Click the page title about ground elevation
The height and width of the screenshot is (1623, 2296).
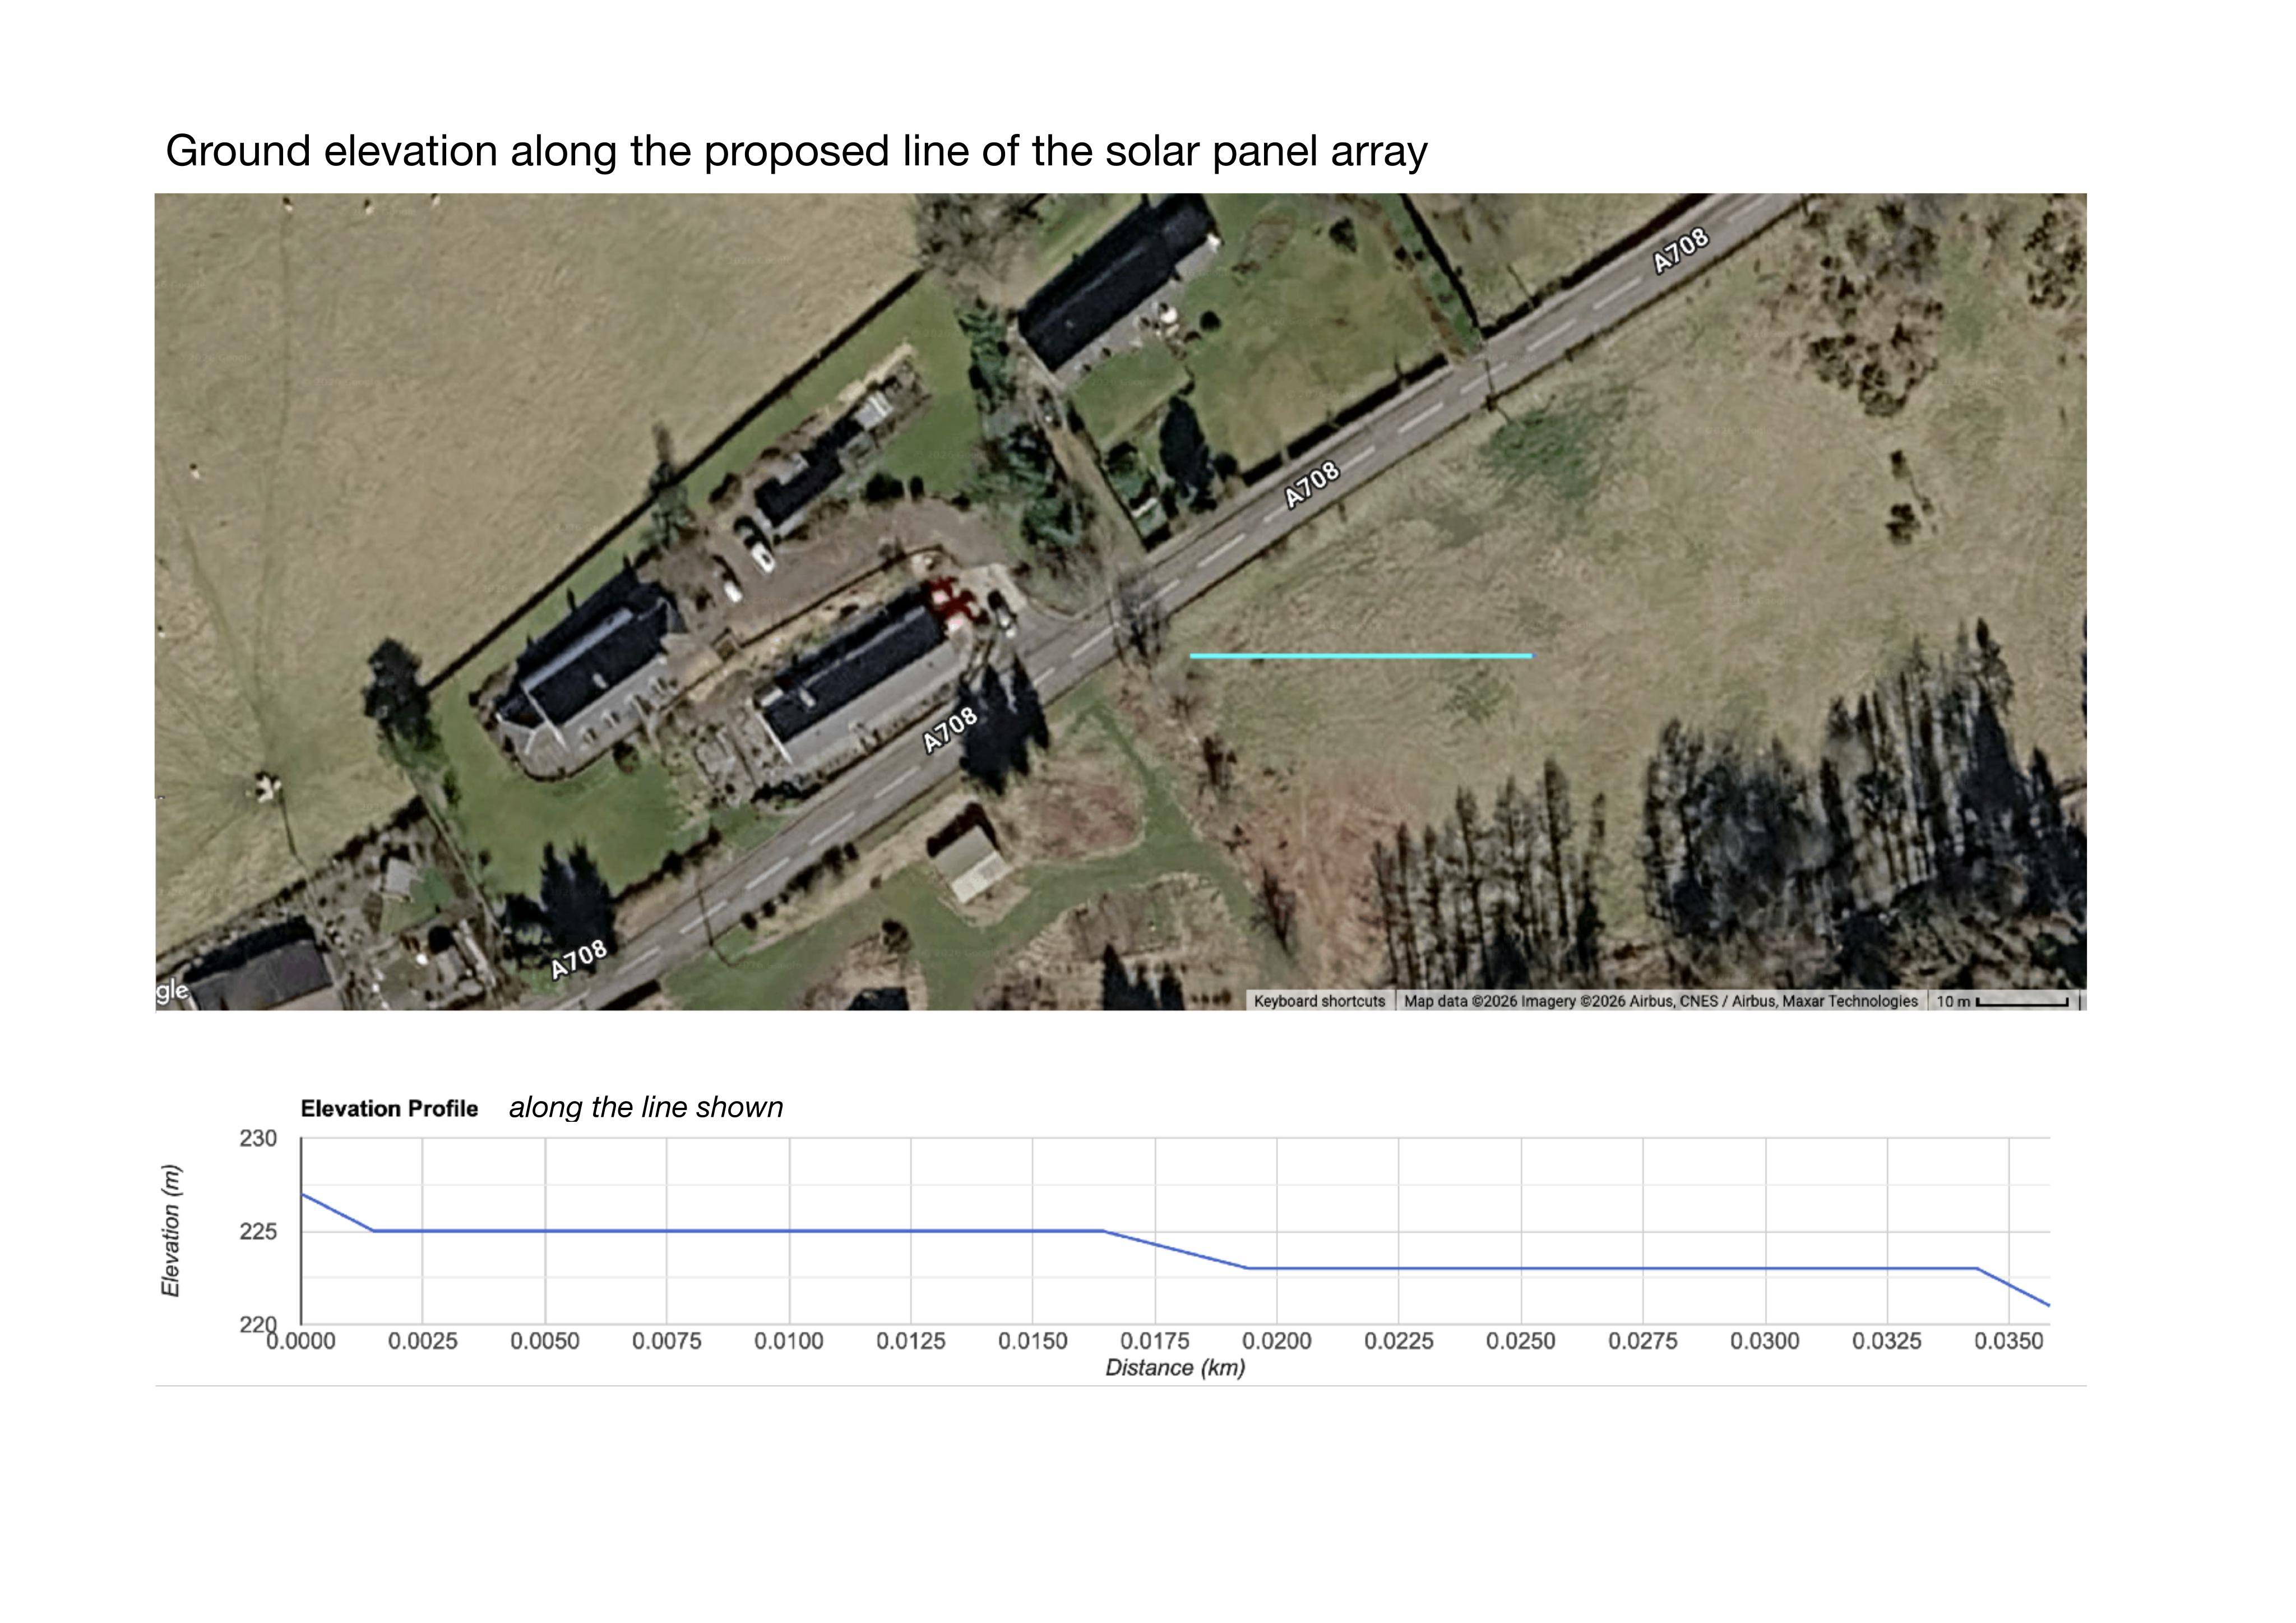click(796, 151)
